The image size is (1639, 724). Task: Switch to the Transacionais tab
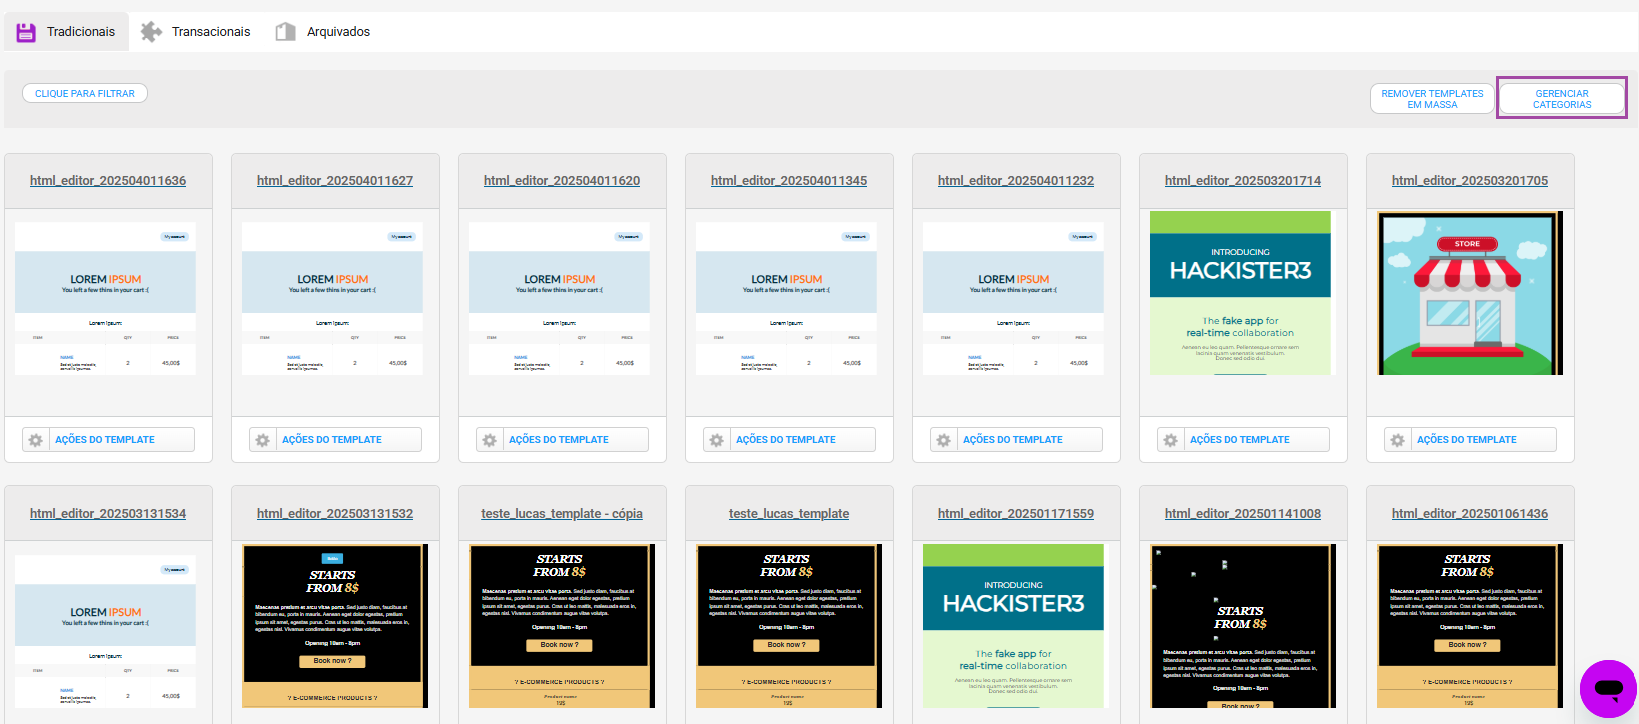196,32
